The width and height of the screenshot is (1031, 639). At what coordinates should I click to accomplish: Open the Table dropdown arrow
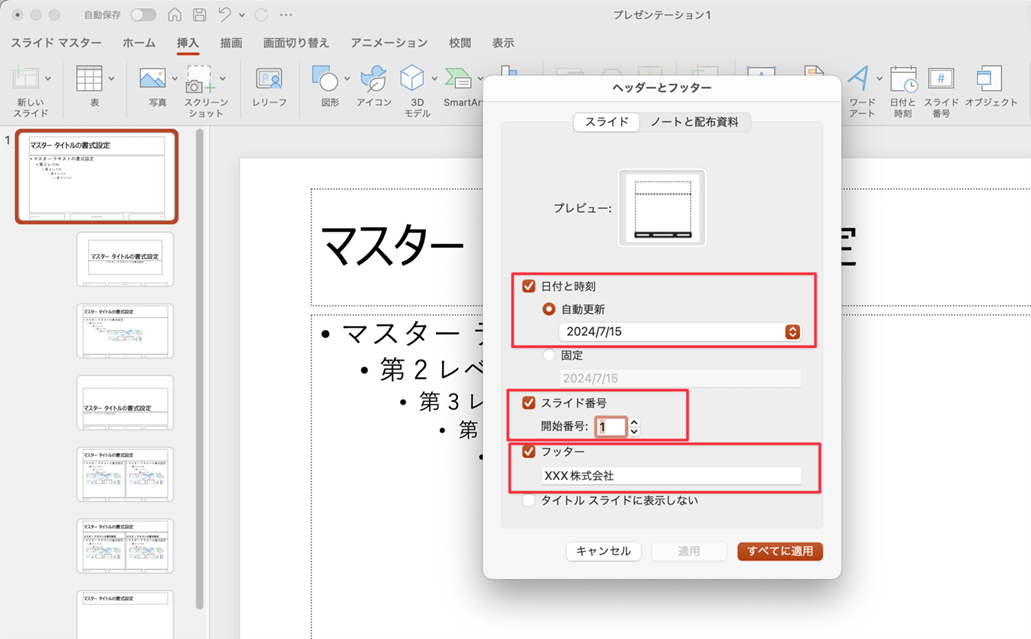[111, 78]
